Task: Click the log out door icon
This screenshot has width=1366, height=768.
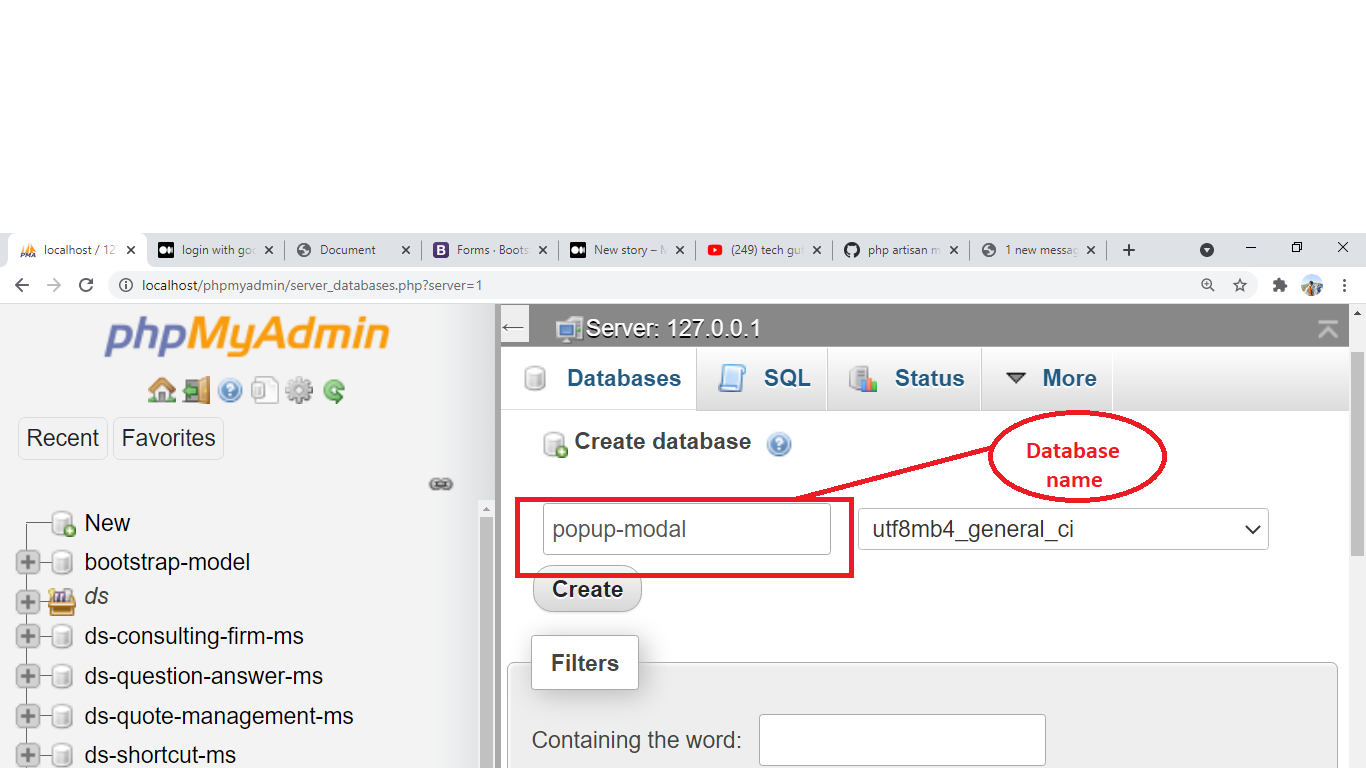Action: point(196,390)
